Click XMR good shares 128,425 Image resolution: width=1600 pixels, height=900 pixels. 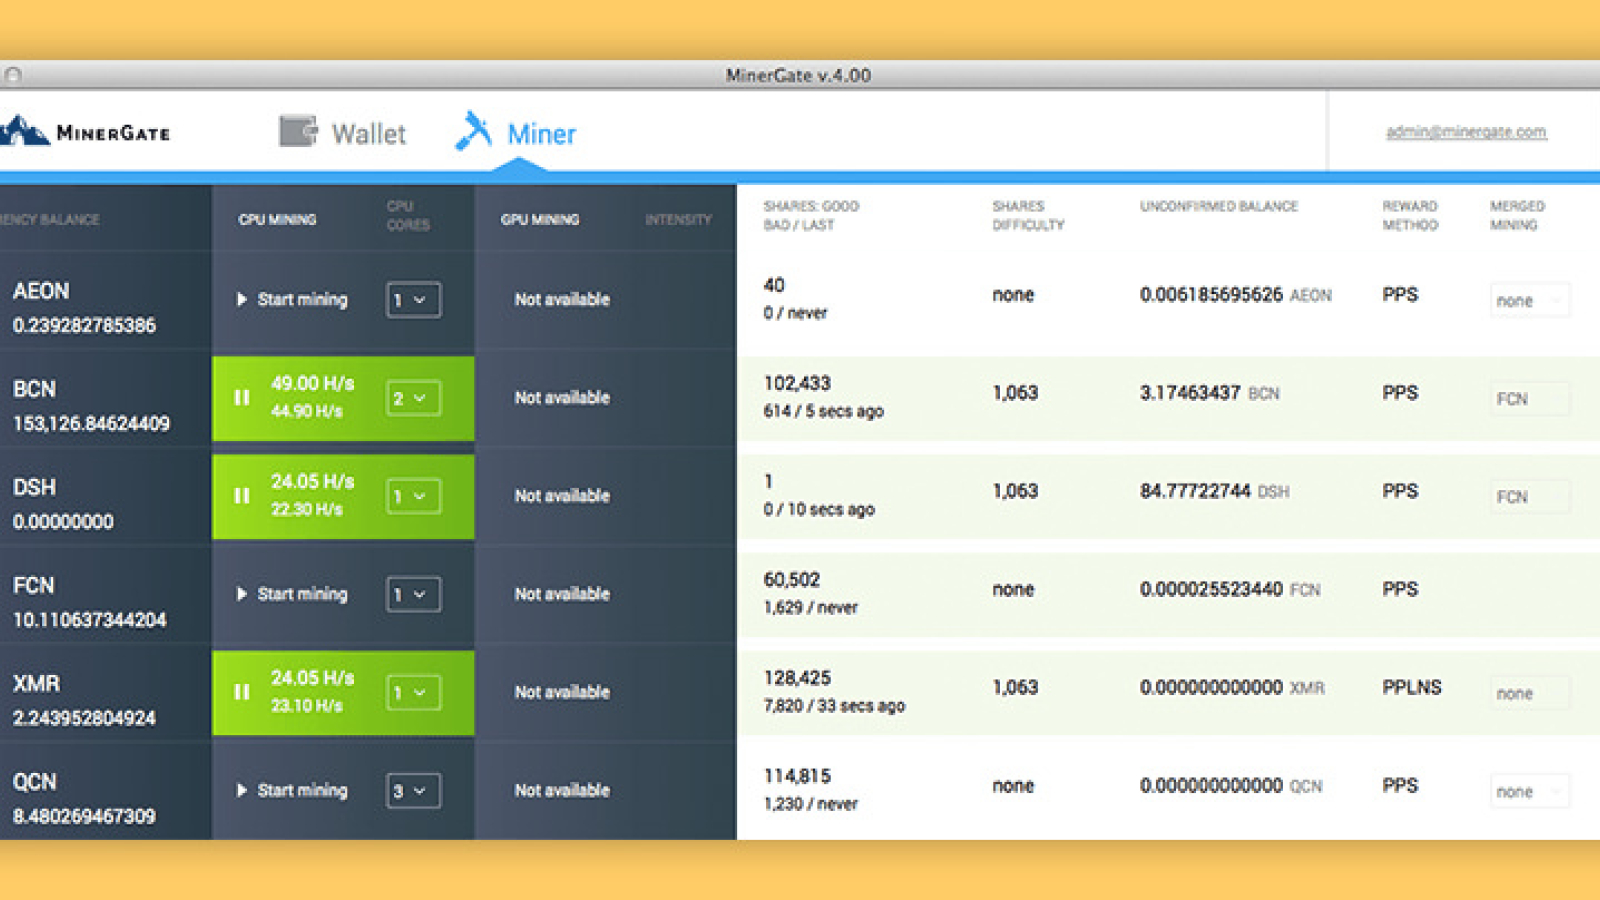point(797,677)
